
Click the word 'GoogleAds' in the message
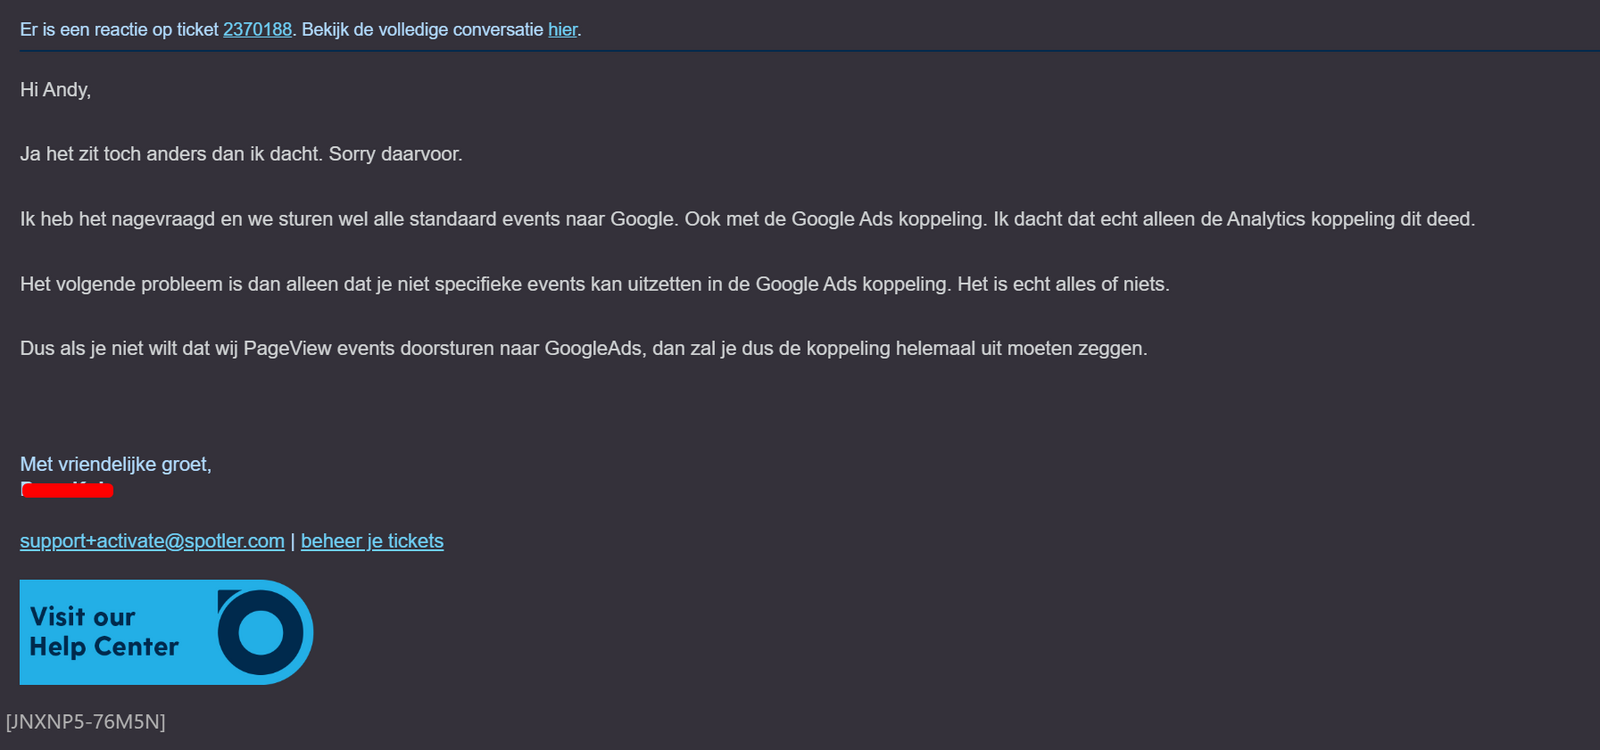pyautogui.click(x=593, y=348)
